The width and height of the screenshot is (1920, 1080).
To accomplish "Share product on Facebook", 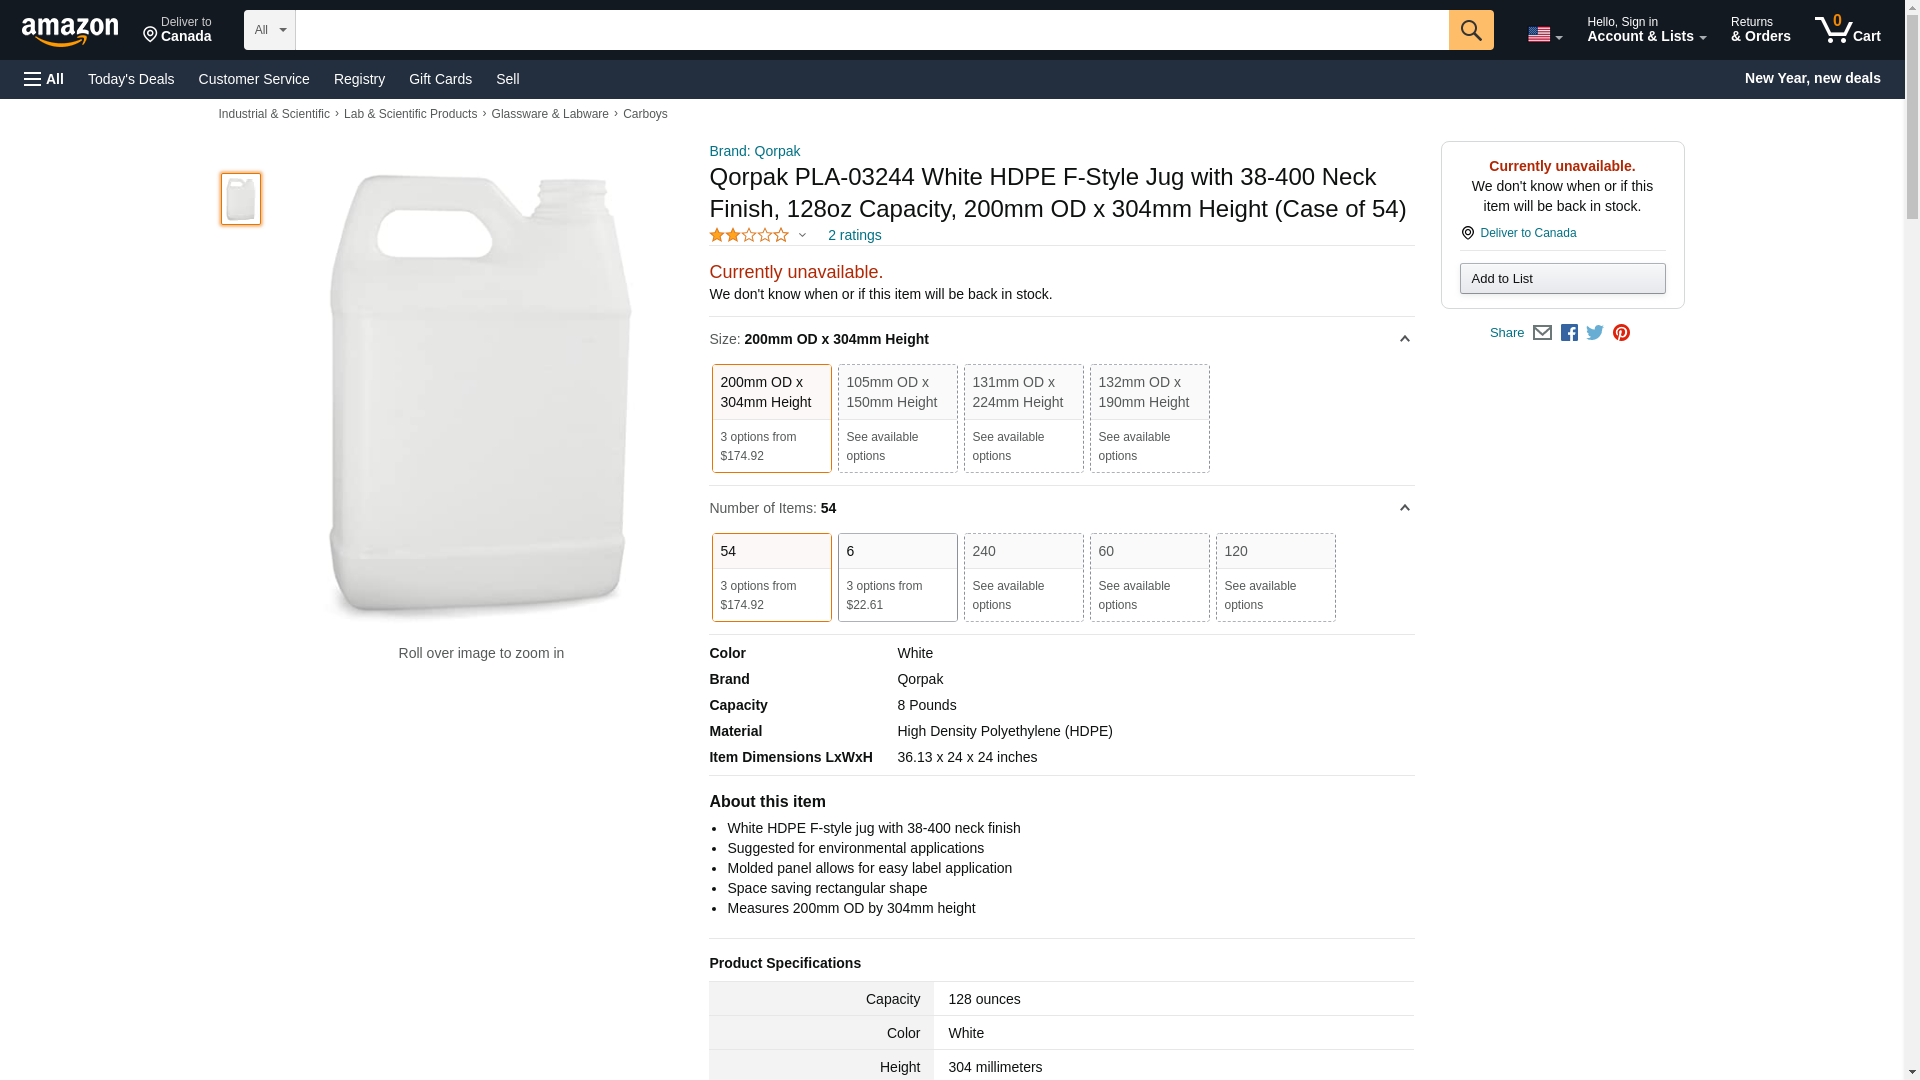I will click(1569, 333).
